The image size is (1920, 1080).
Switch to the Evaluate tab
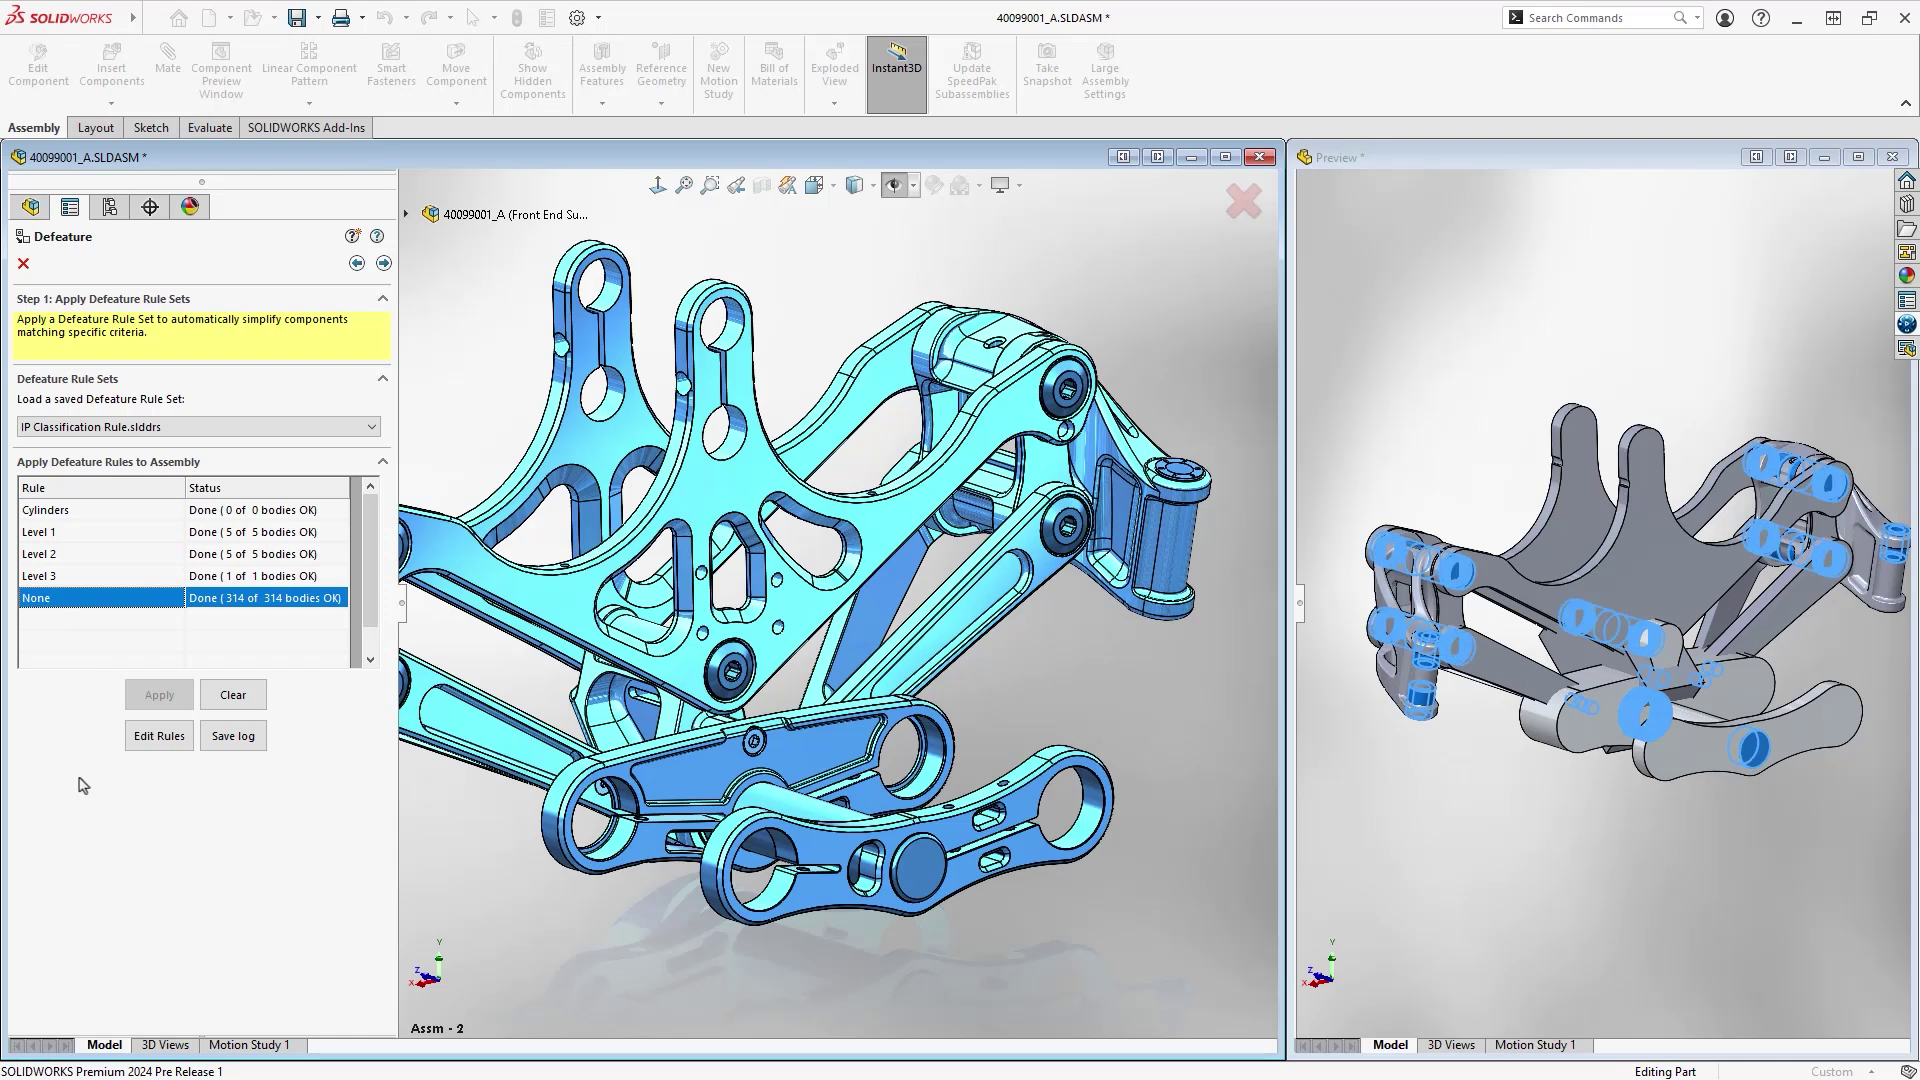coord(209,127)
